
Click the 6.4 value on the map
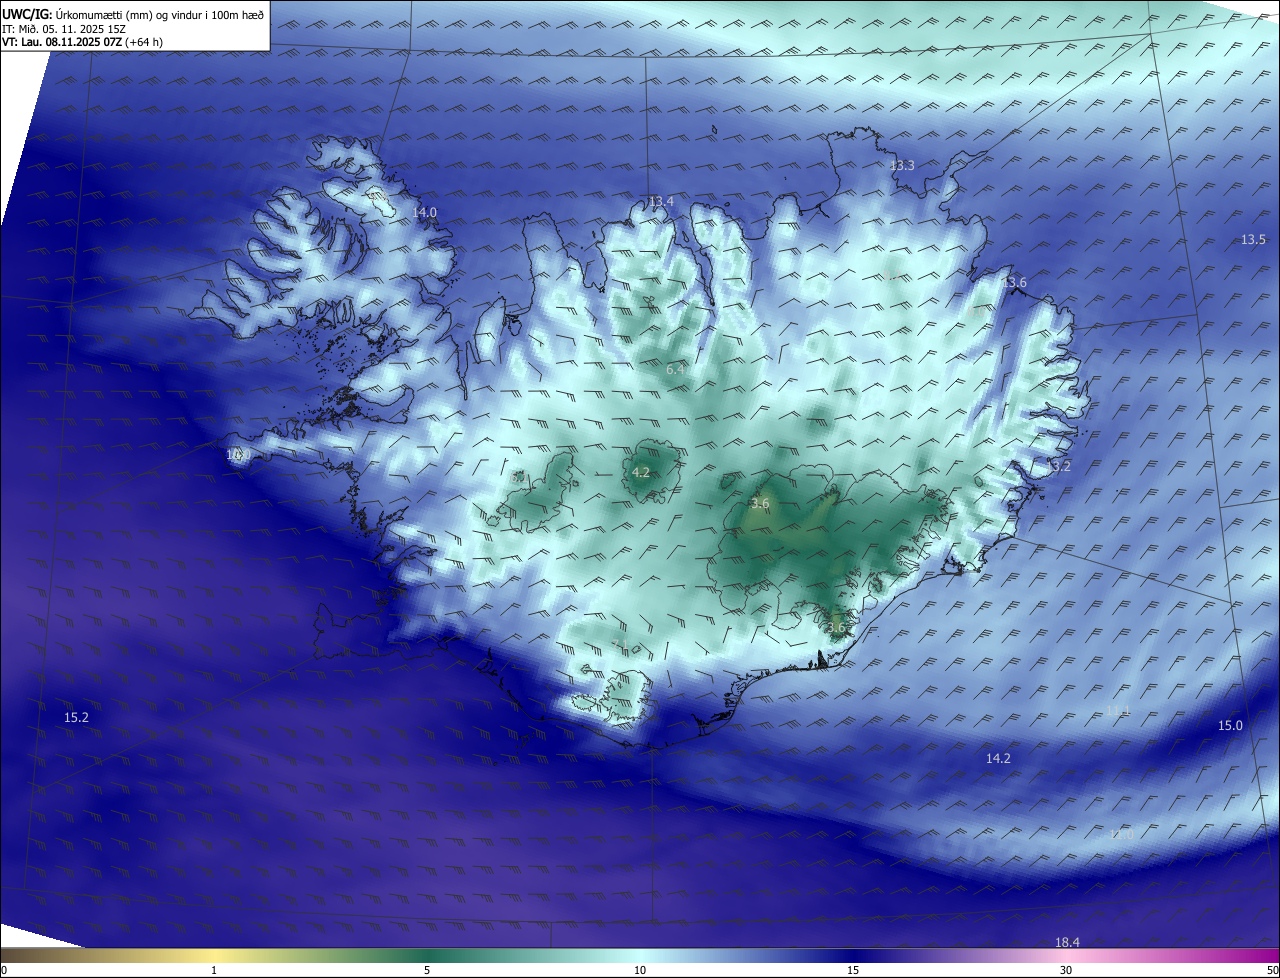675,370
